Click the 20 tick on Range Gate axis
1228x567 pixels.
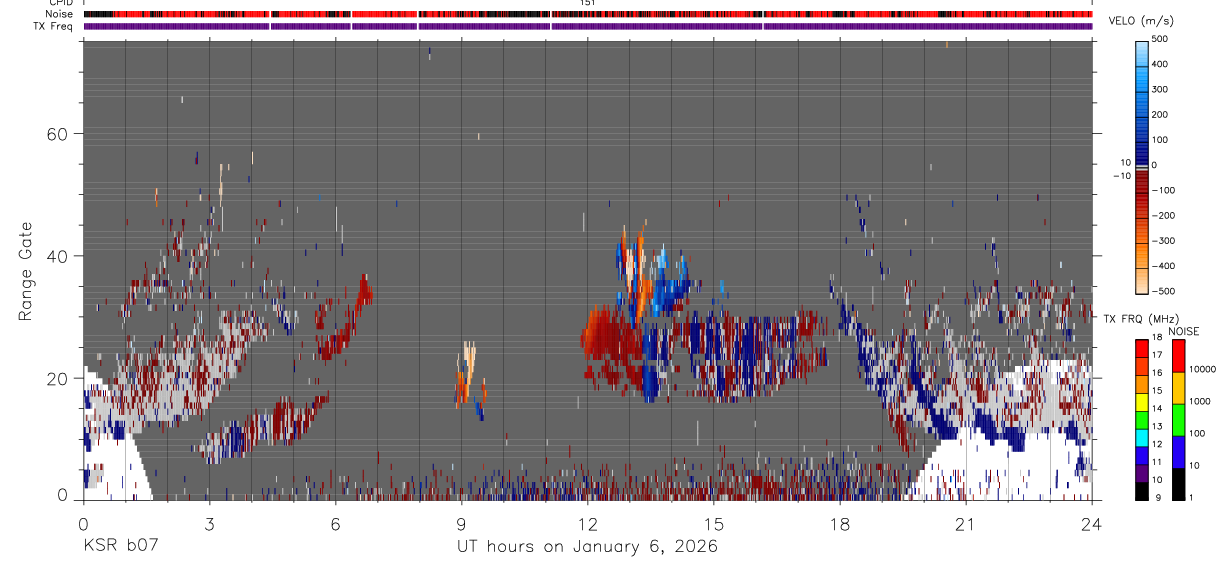coord(59,379)
